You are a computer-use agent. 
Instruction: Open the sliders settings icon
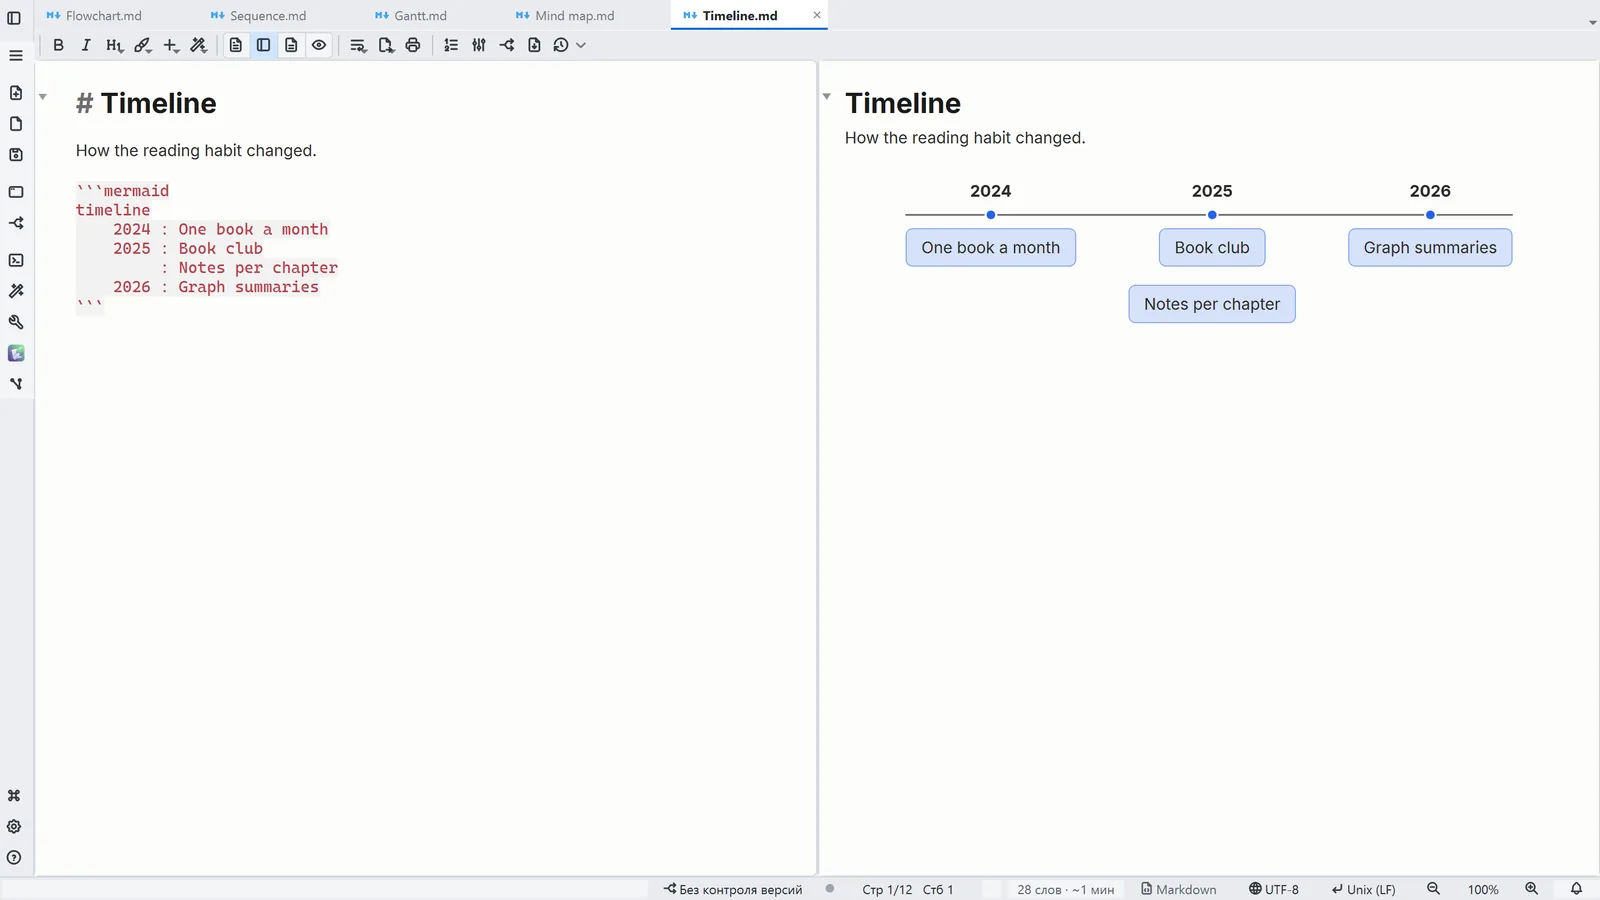(x=479, y=45)
